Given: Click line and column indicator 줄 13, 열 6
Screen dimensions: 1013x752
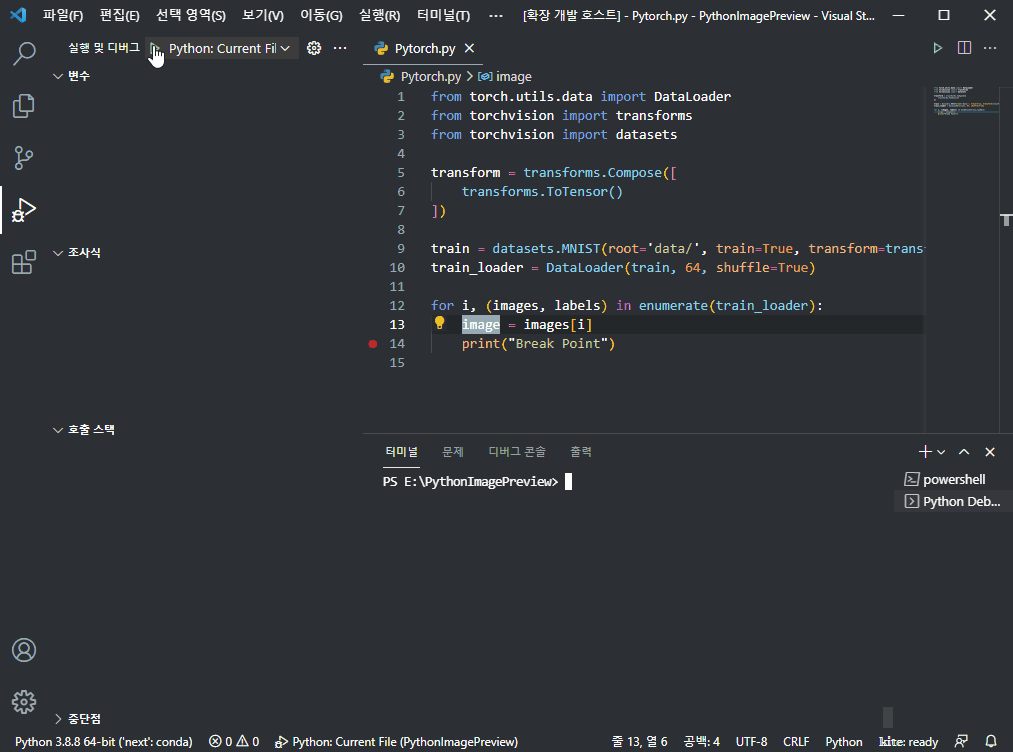Looking at the screenshot, I should point(640,742).
